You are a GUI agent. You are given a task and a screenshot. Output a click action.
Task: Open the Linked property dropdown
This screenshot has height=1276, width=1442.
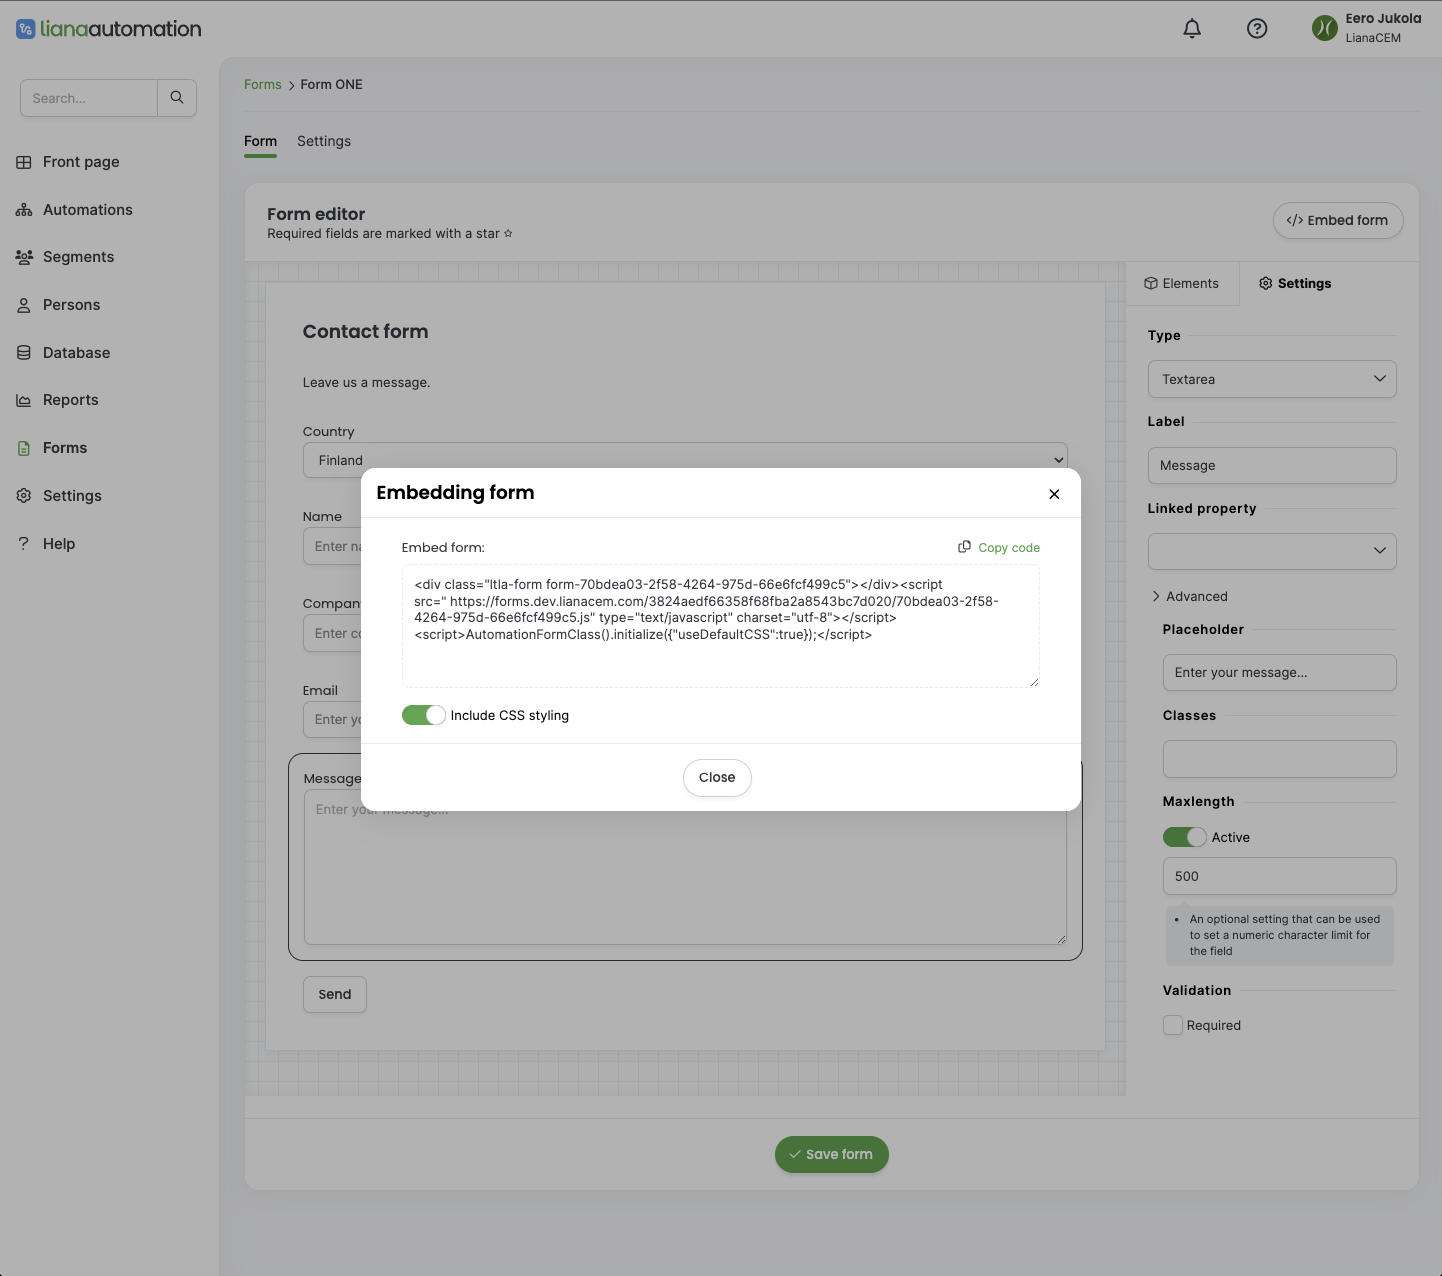pyautogui.click(x=1272, y=551)
